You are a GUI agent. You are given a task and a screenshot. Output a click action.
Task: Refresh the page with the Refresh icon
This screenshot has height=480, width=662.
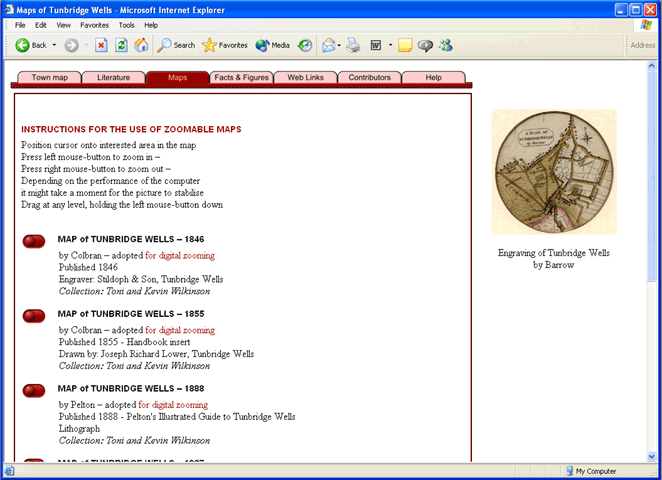click(121, 45)
